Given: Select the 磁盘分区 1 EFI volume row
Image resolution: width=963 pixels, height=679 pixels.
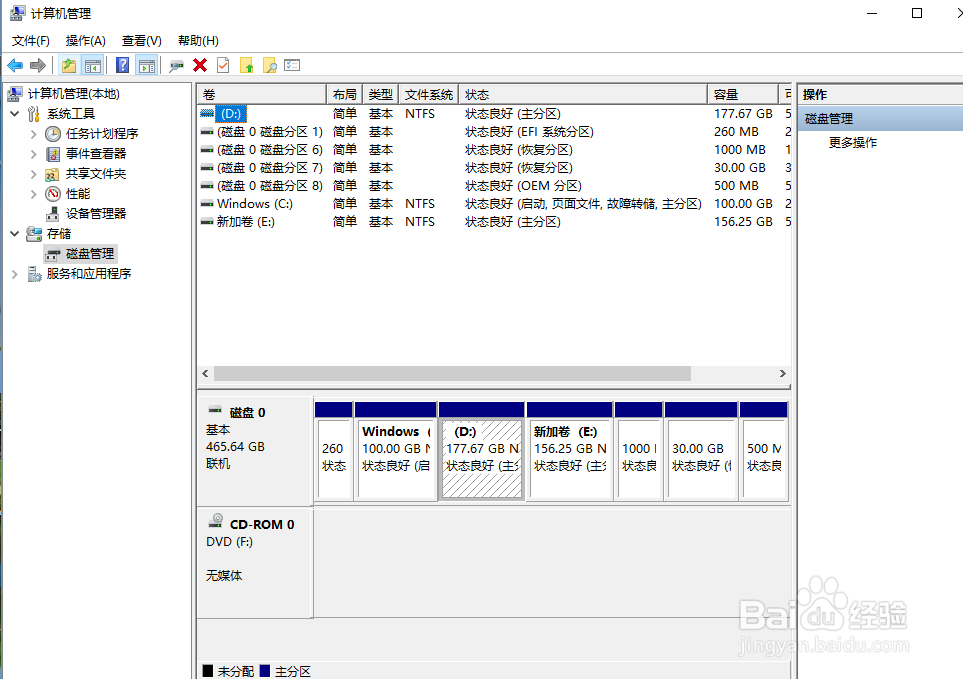Looking at the screenshot, I should click(494, 131).
